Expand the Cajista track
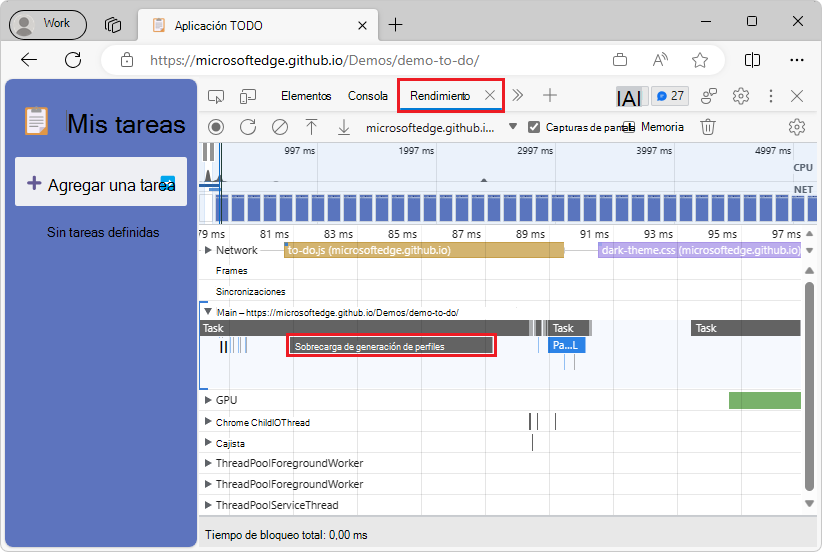The height and width of the screenshot is (552, 822). coord(208,443)
